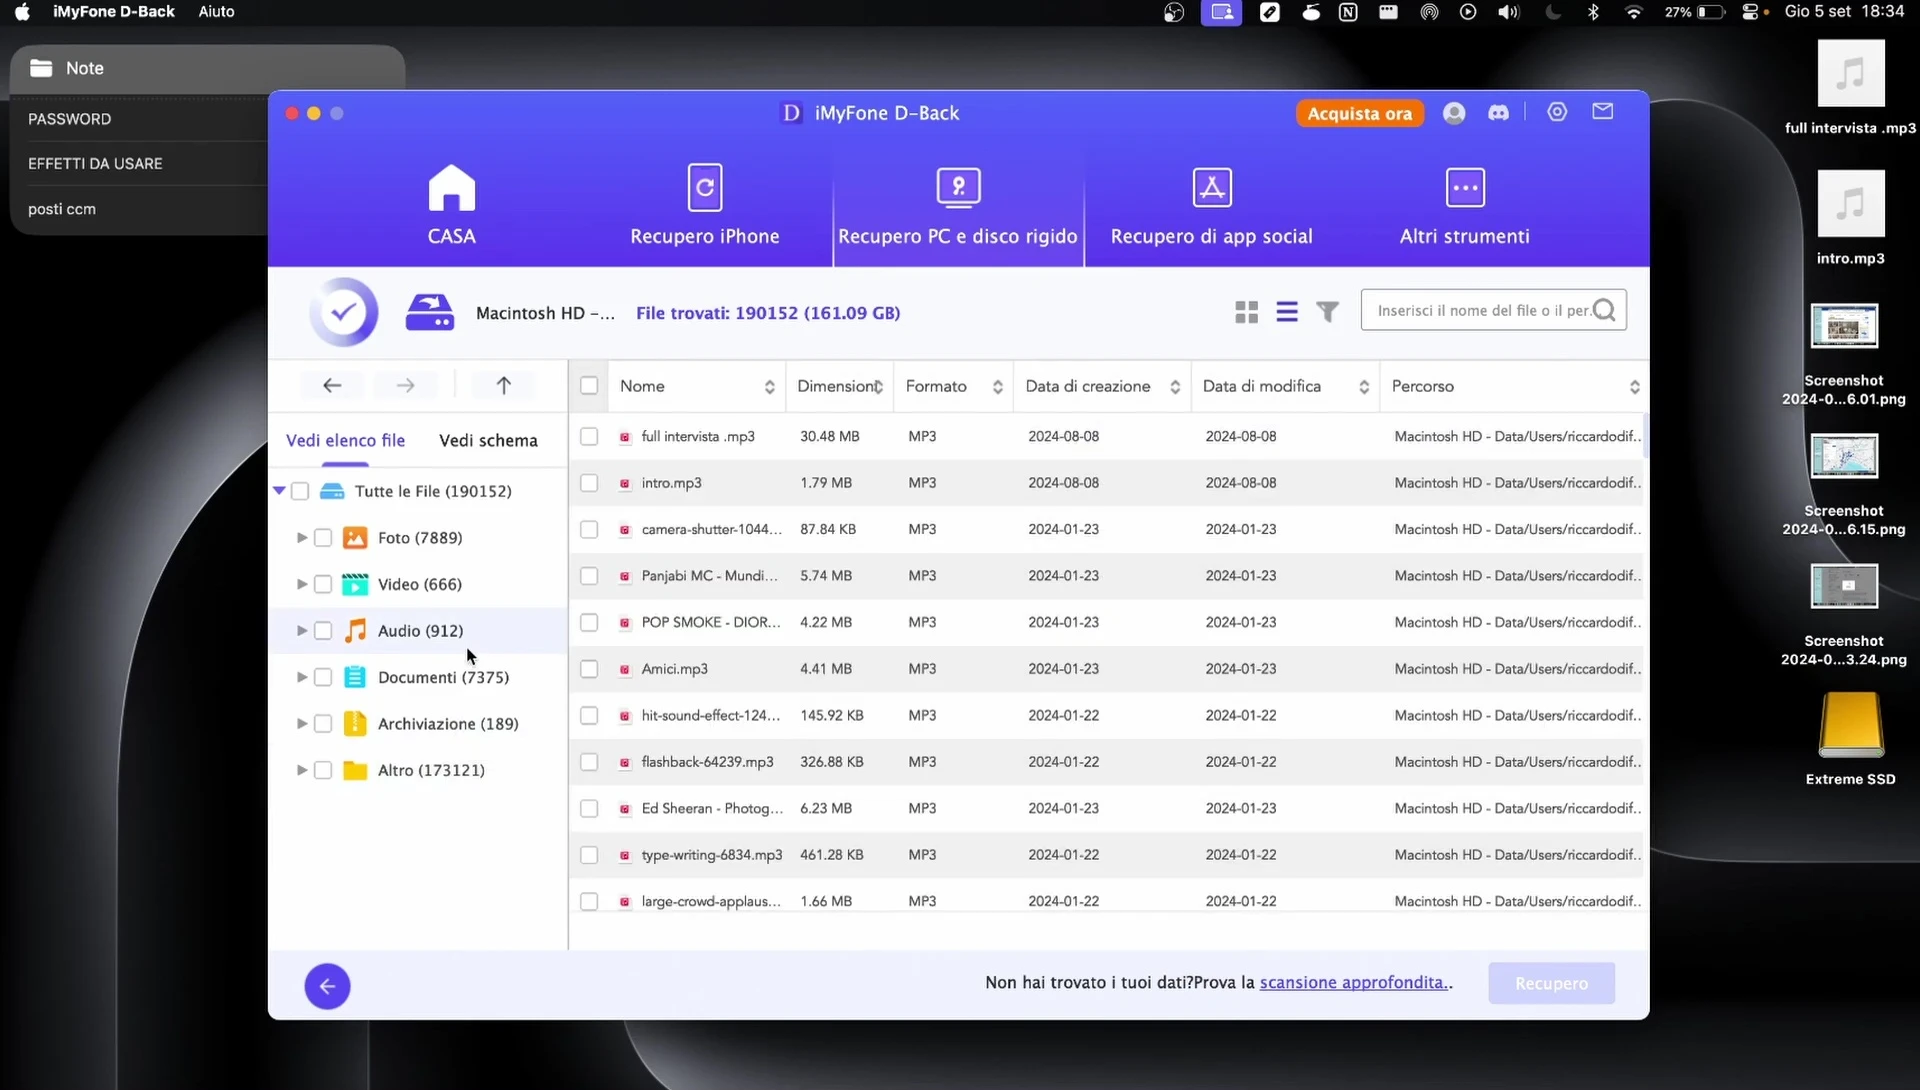The image size is (1920, 1090).
Task: Collapse the Tutte le File tree
Action: pos(279,491)
